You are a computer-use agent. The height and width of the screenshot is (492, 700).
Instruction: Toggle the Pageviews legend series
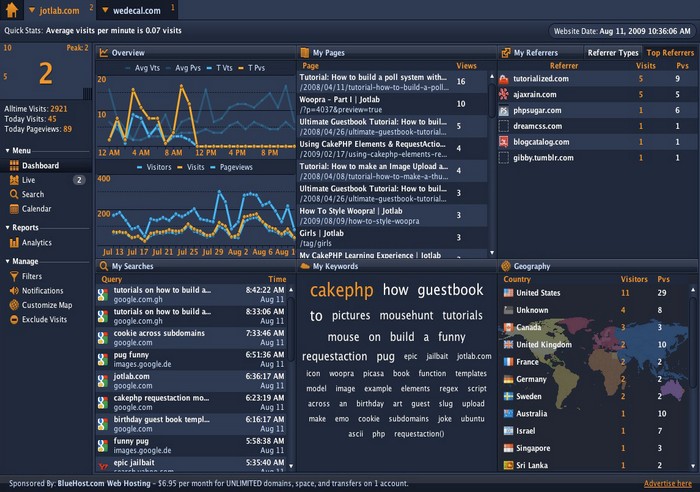[x=231, y=167]
